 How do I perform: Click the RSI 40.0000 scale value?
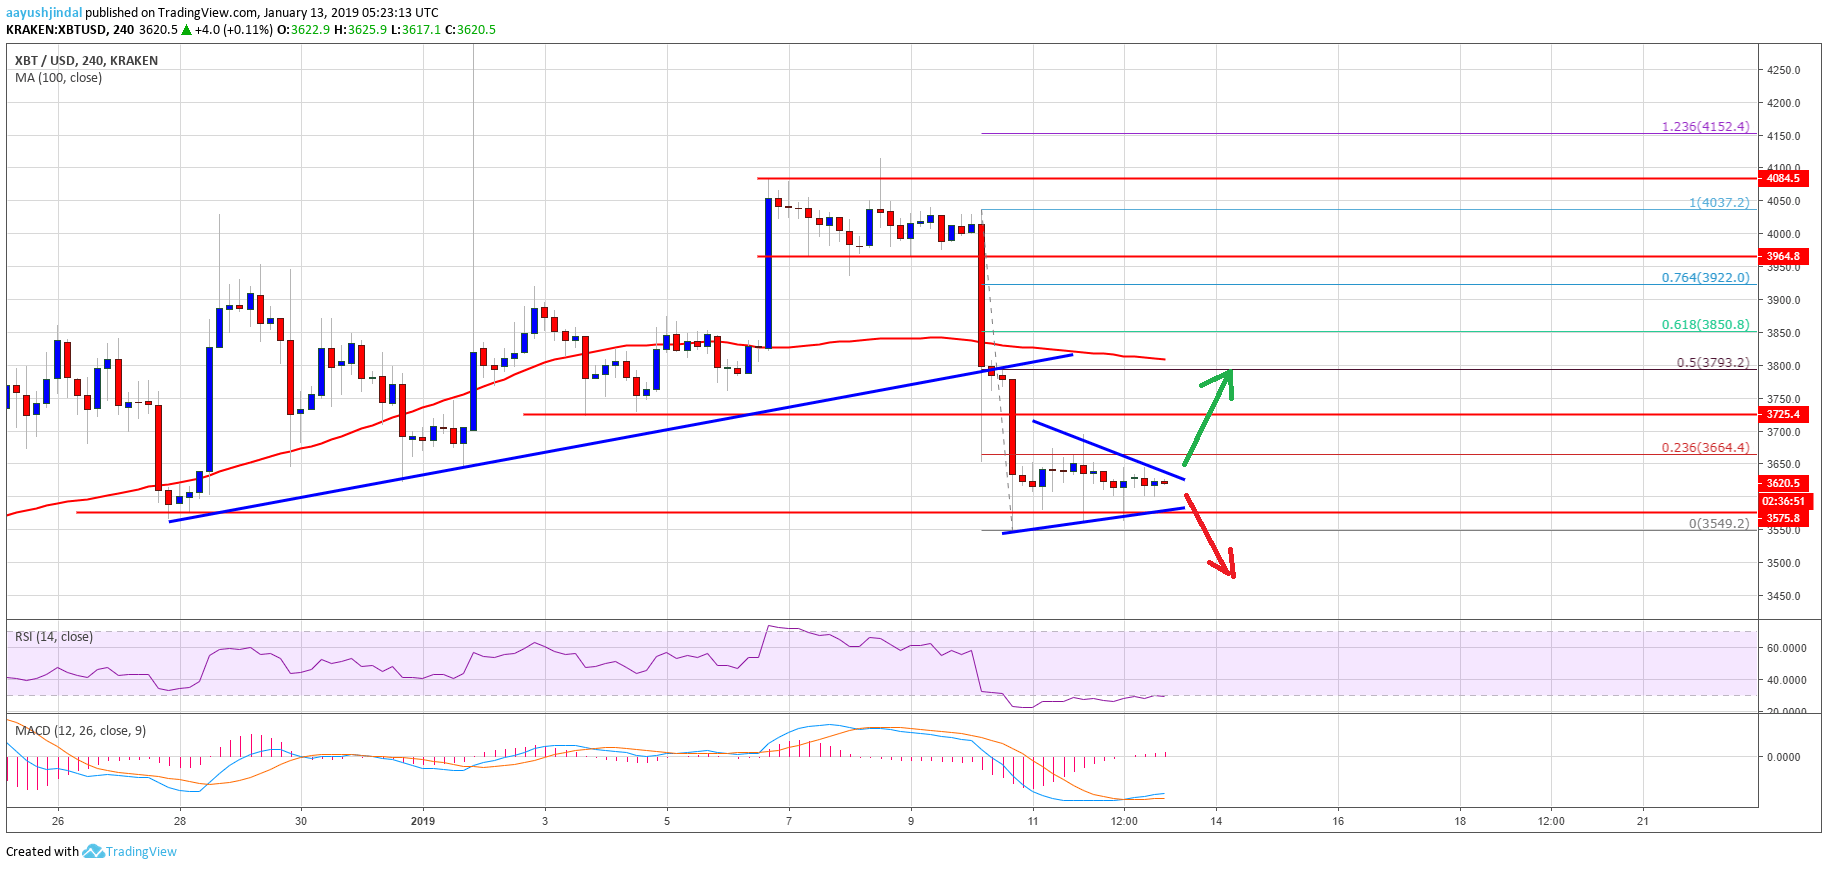[1786, 680]
